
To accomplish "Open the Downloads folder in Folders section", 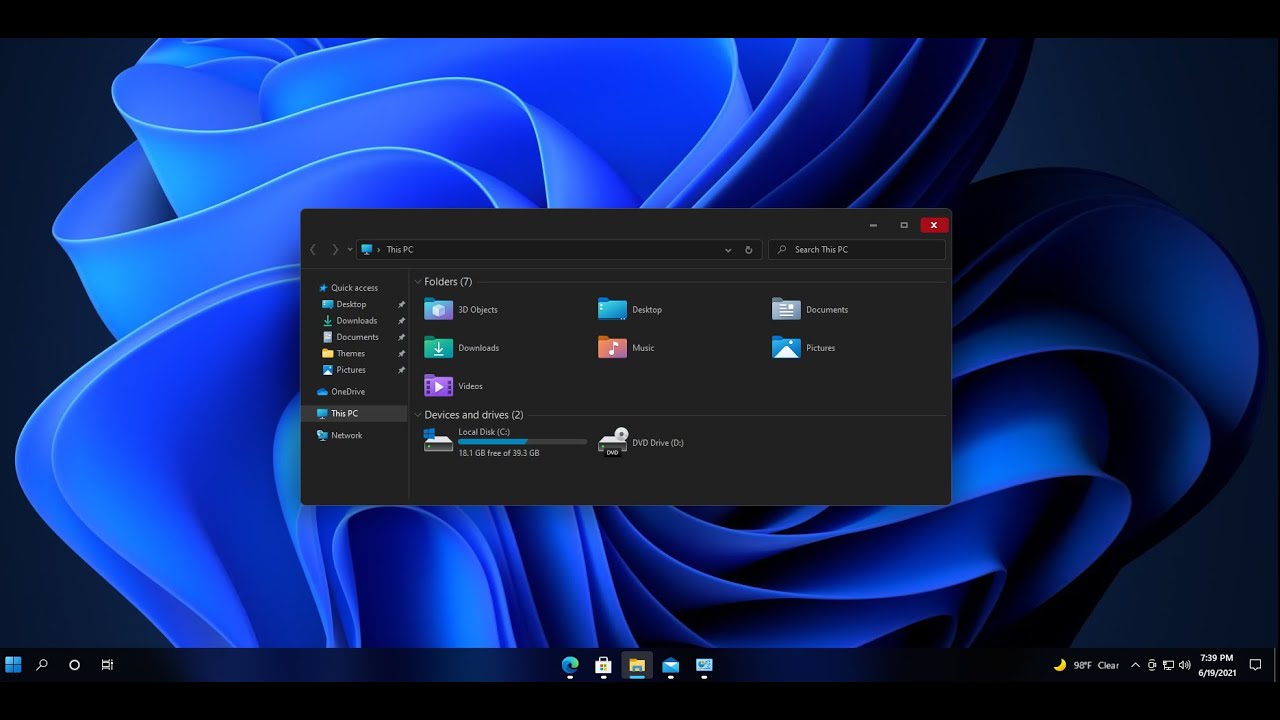I will click(x=438, y=348).
